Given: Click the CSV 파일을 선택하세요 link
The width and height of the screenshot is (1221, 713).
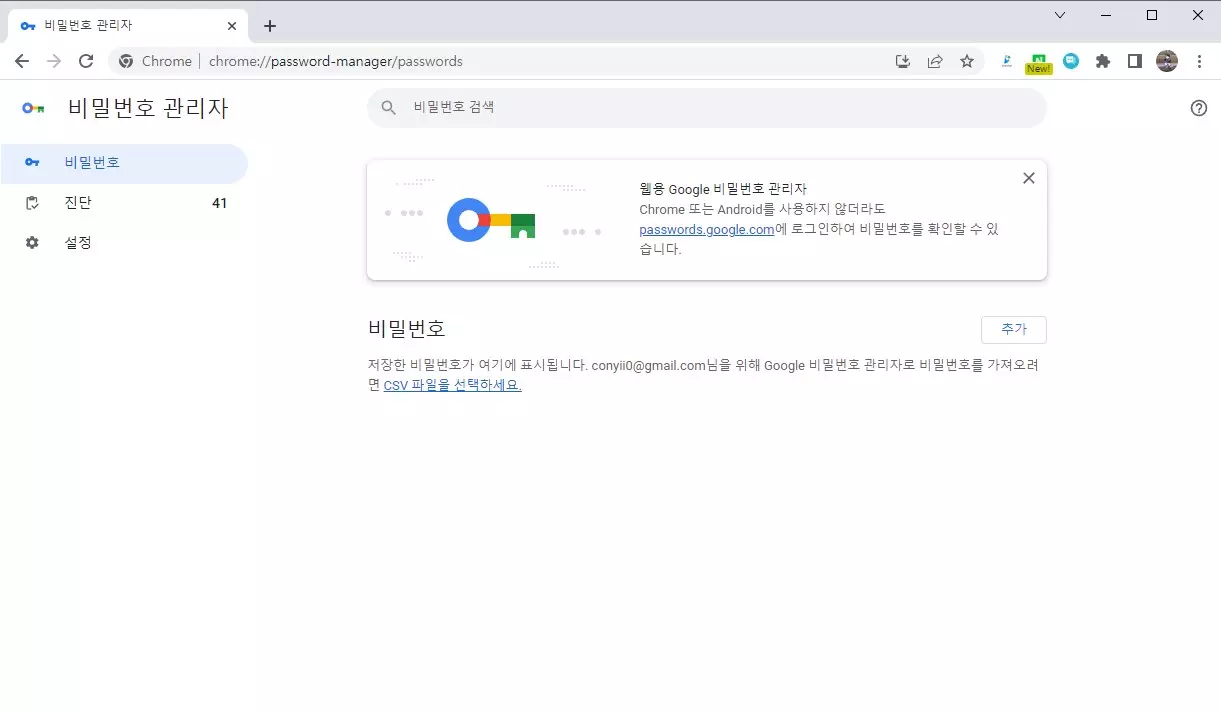Looking at the screenshot, I should (452, 385).
